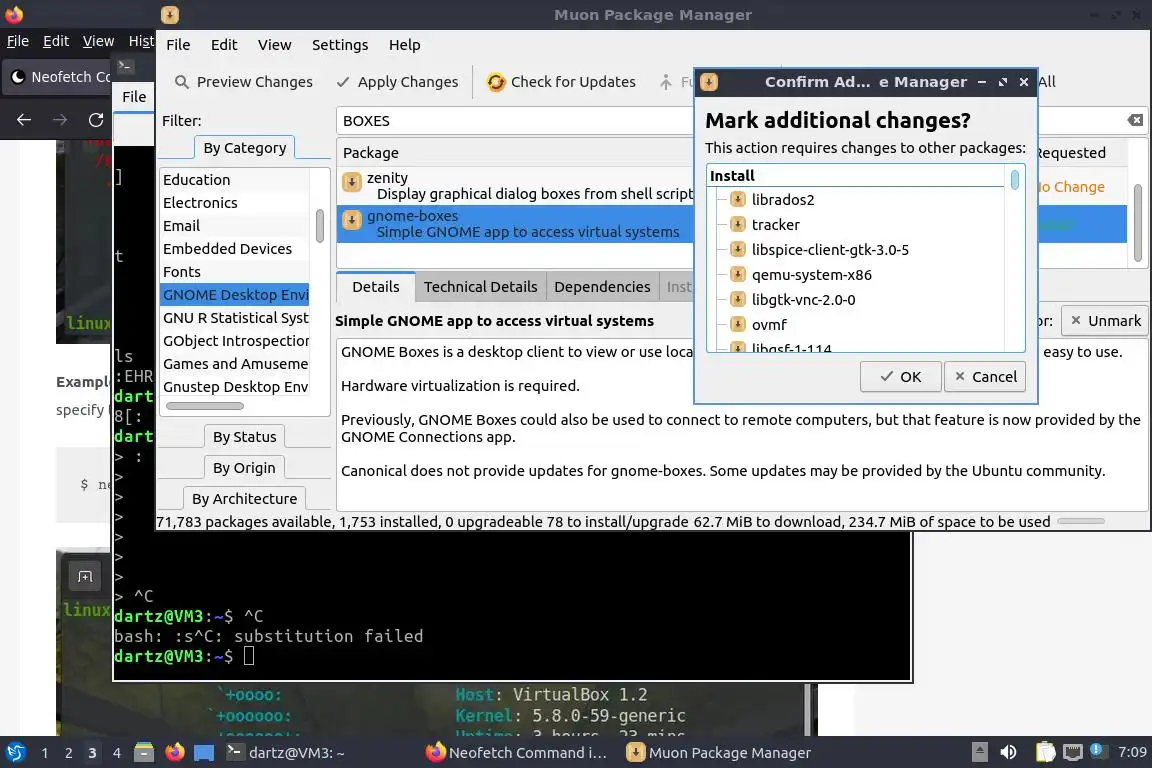1152x768 pixels.
Task: Click the install list scrollbar in dialog
Action: pos(1015,180)
